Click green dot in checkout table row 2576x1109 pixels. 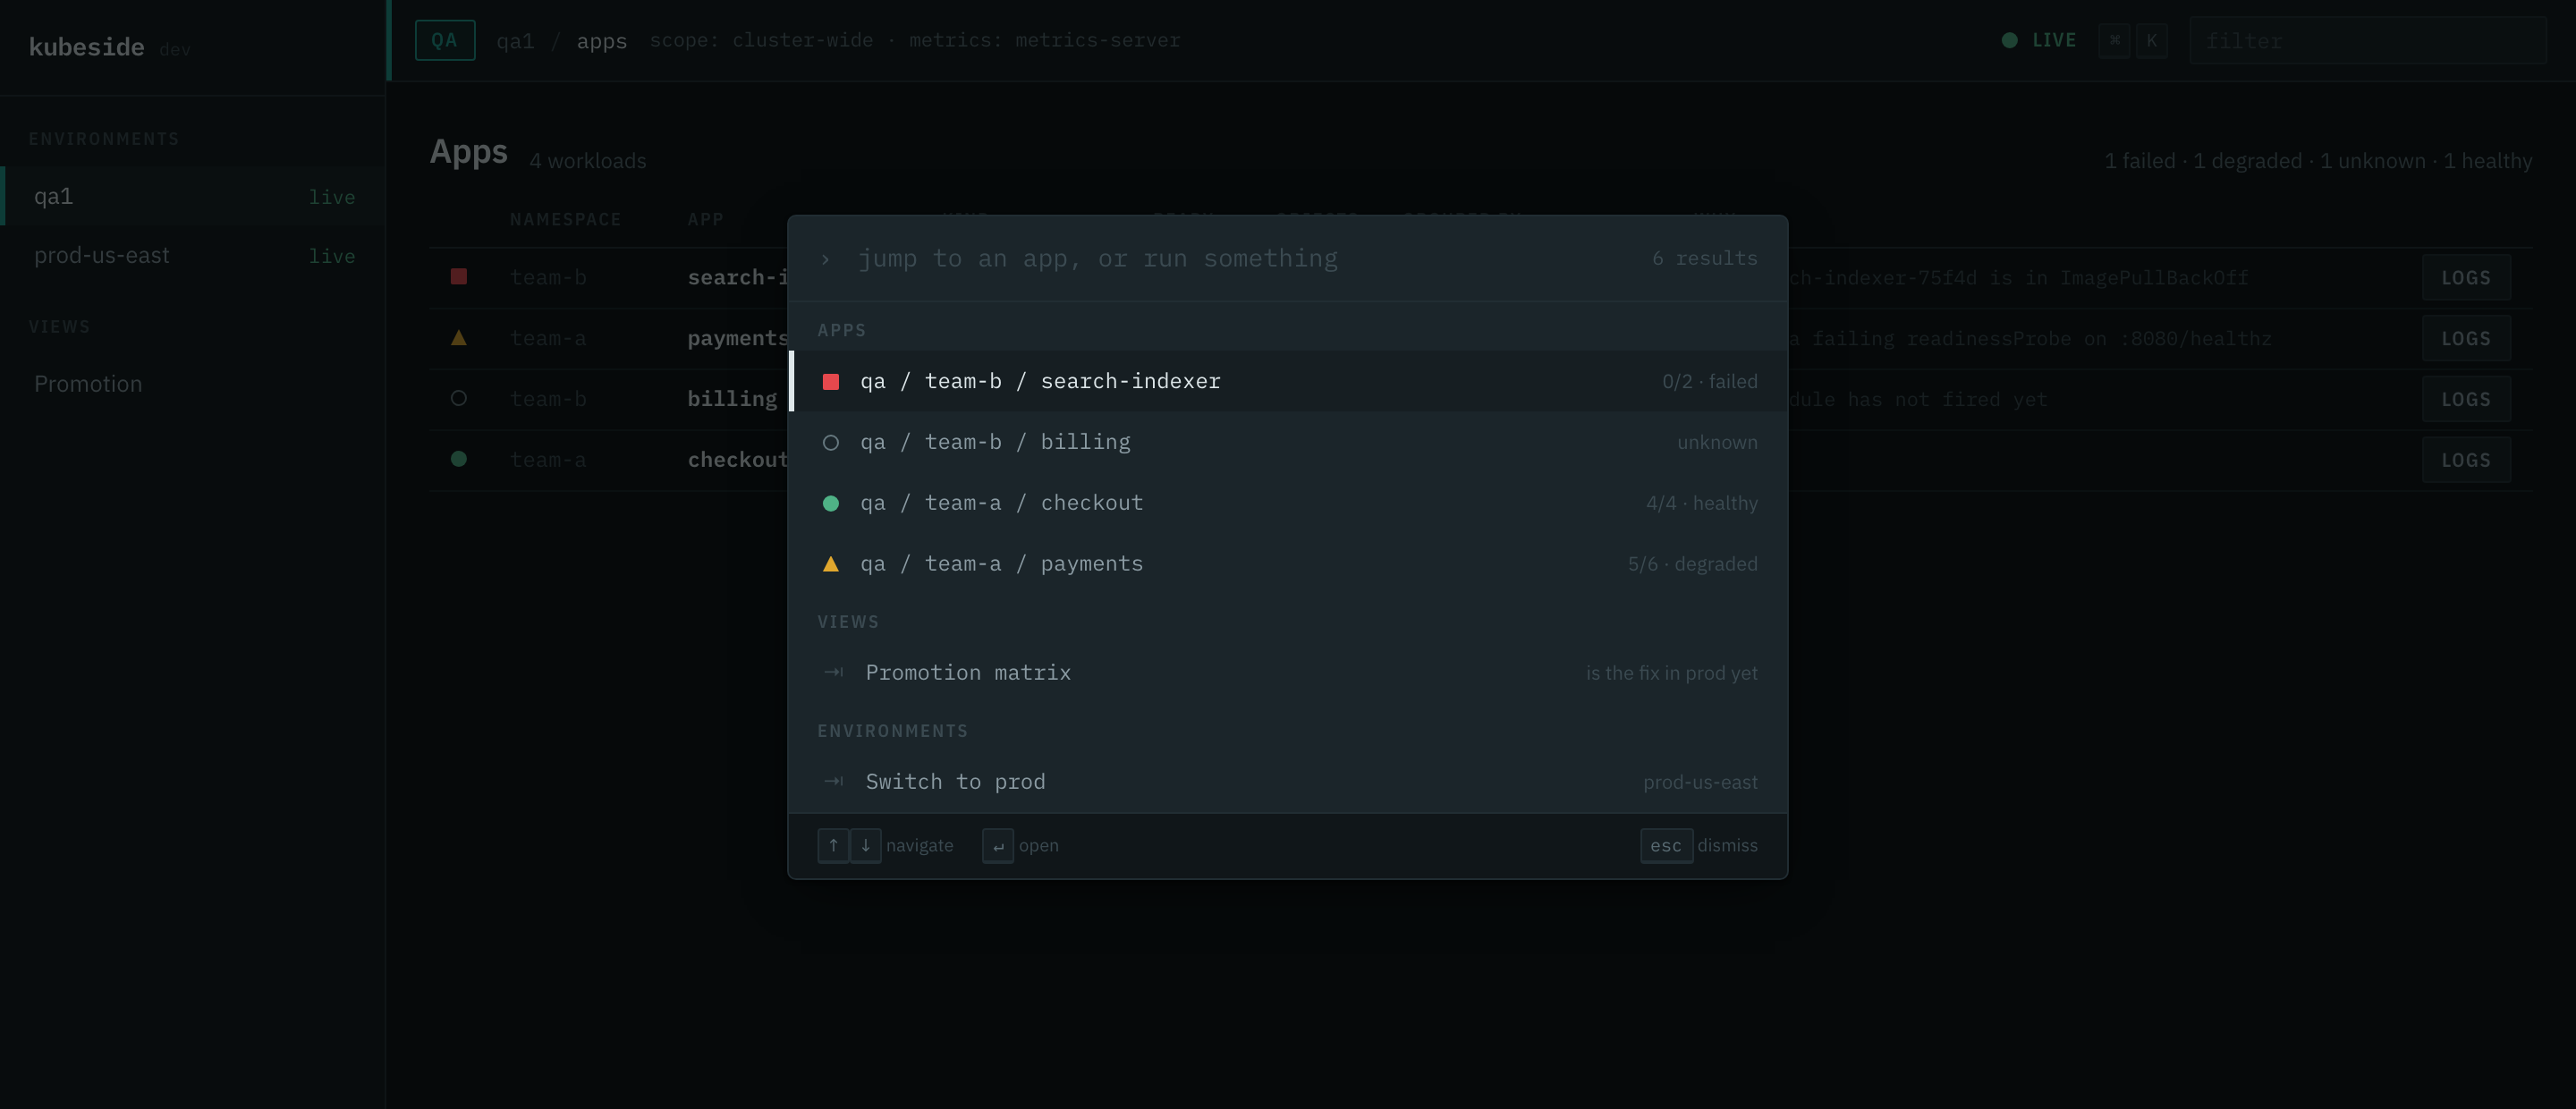click(458, 459)
